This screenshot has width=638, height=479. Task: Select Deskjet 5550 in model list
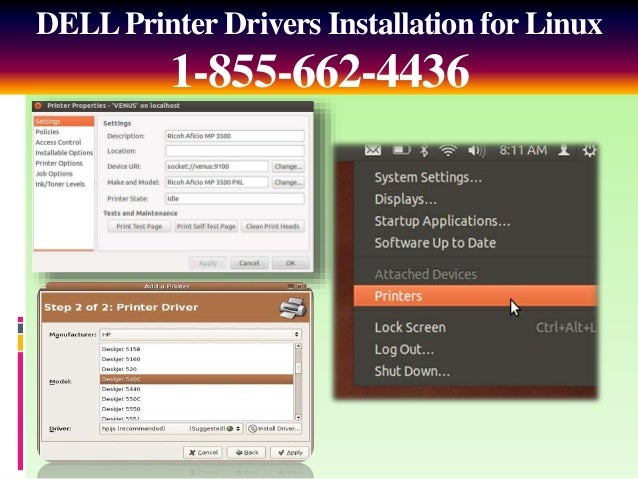pos(197,409)
